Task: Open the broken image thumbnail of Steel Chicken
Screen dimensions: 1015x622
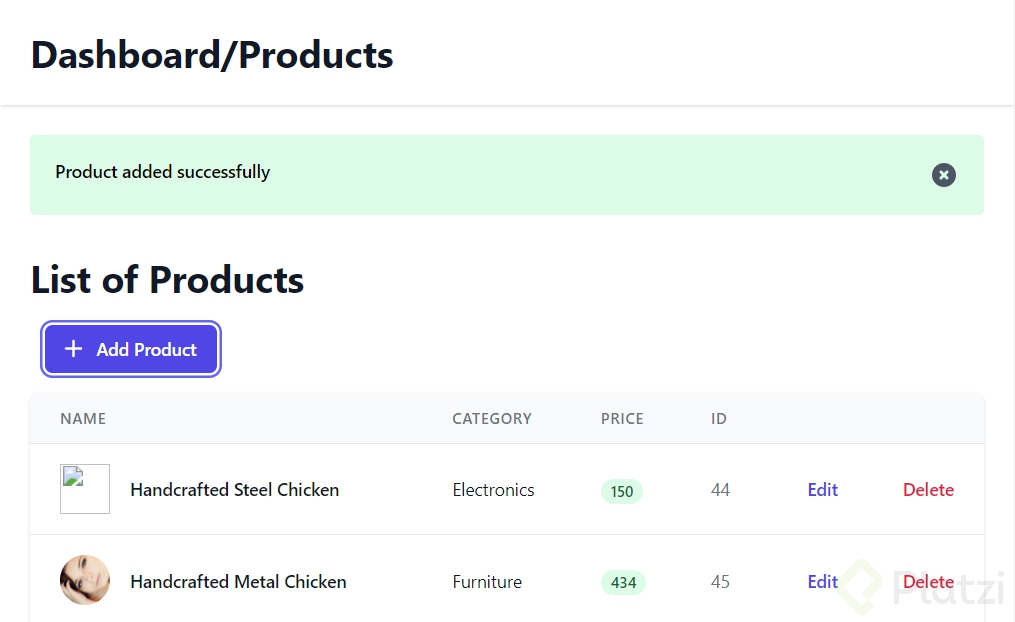Action: (x=85, y=489)
